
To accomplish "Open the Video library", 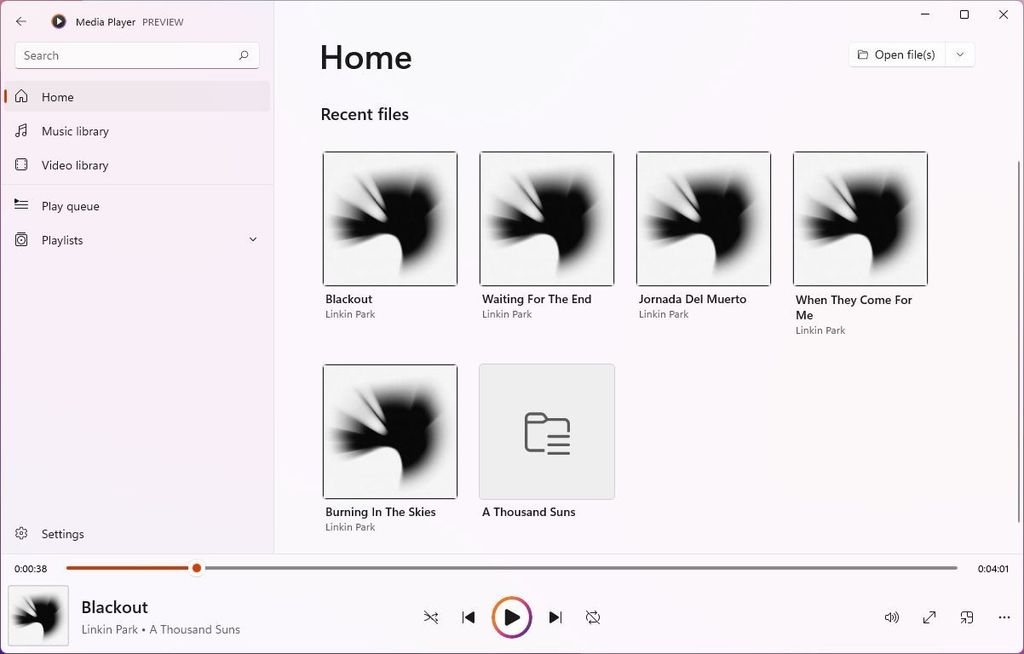I will tap(75, 164).
